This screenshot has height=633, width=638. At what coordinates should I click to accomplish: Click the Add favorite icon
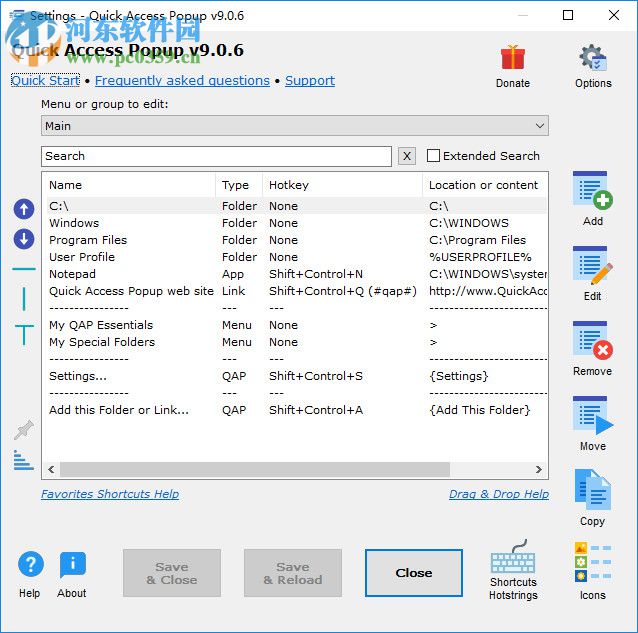click(x=592, y=190)
